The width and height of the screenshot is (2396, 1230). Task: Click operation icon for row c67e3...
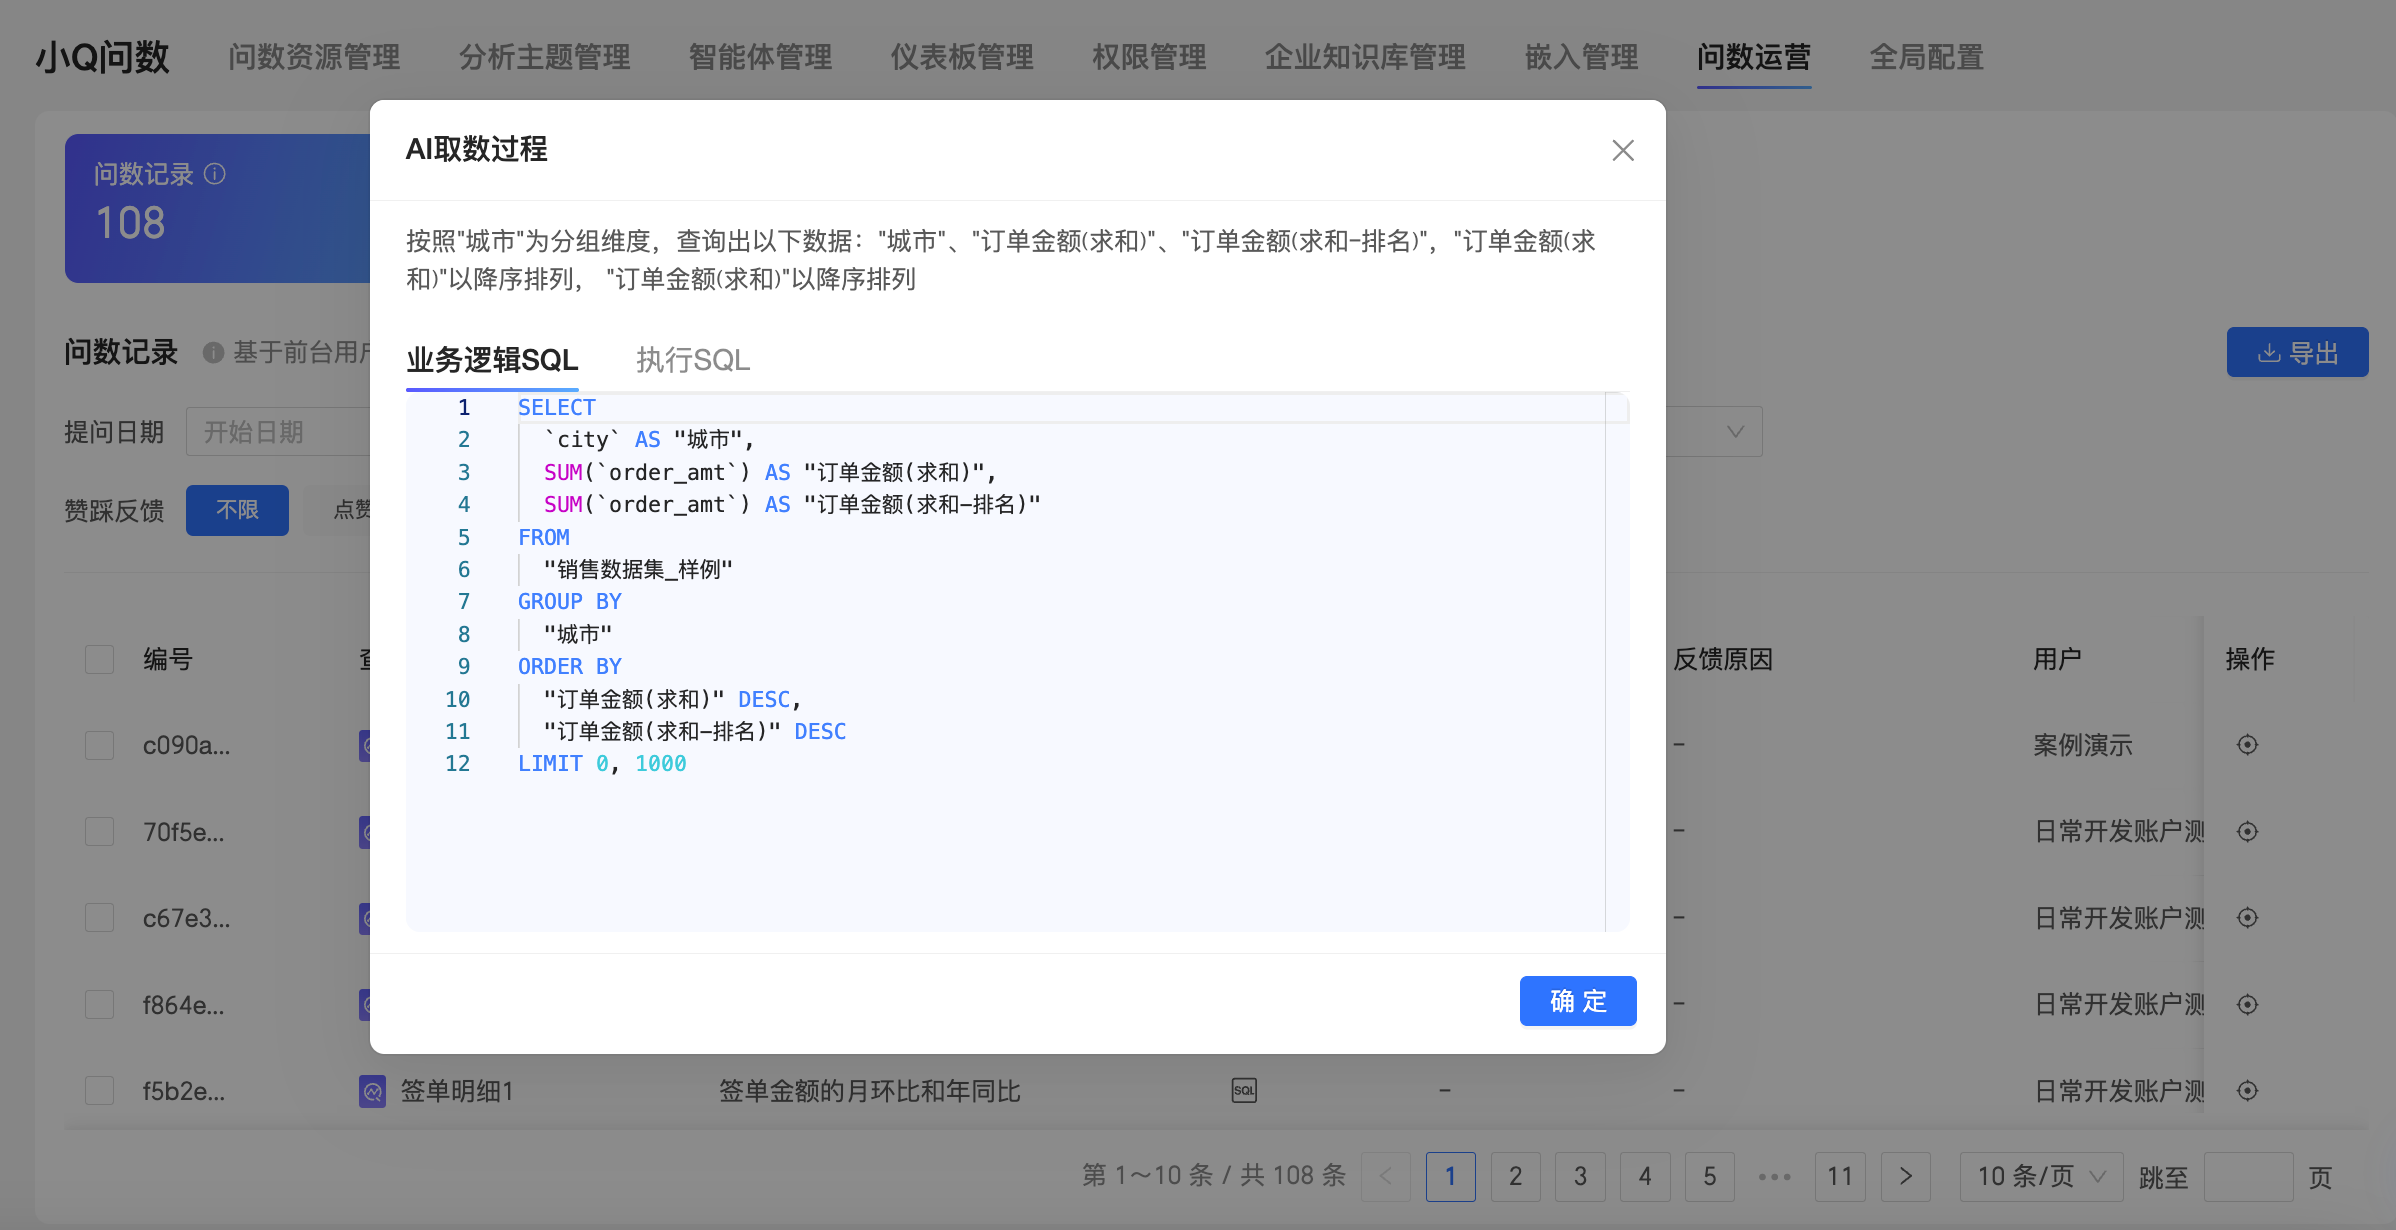tap(2247, 918)
